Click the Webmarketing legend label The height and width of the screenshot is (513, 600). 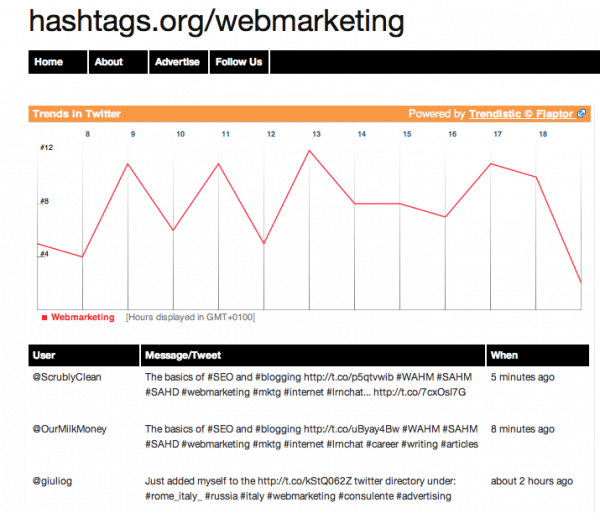pyautogui.click(x=83, y=317)
